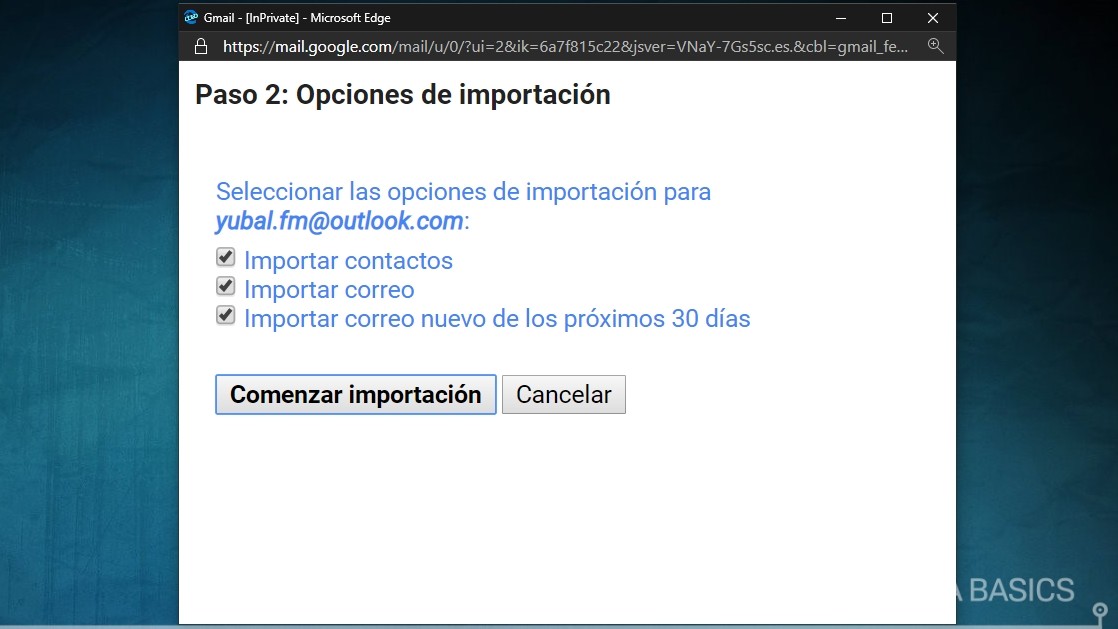Click the Importar contactos text label
This screenshot has height=629, width=1118.
349,260
